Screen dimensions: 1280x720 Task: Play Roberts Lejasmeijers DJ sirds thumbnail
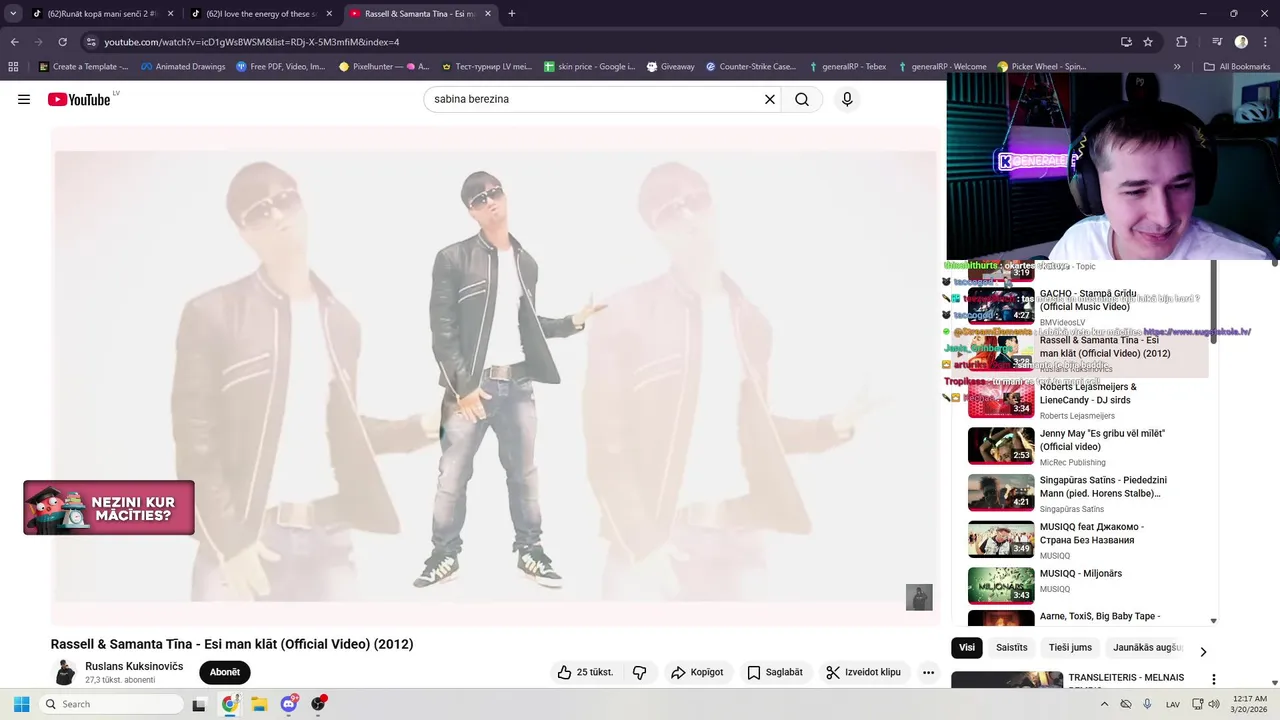(x=1001, y=398)
